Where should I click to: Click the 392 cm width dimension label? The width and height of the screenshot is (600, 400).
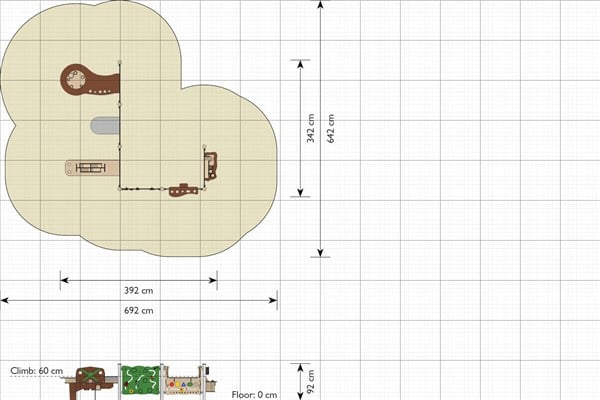click(x=139, y=291)
